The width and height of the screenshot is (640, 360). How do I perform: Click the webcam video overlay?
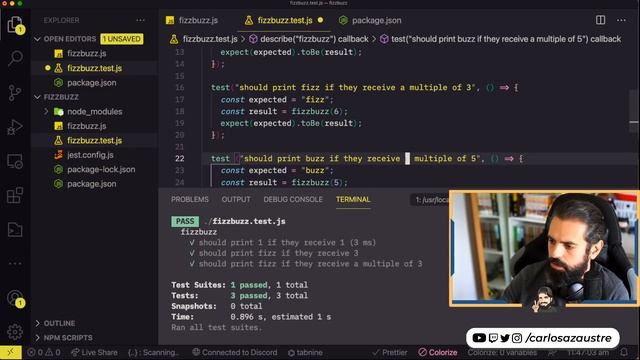[544, 249]
